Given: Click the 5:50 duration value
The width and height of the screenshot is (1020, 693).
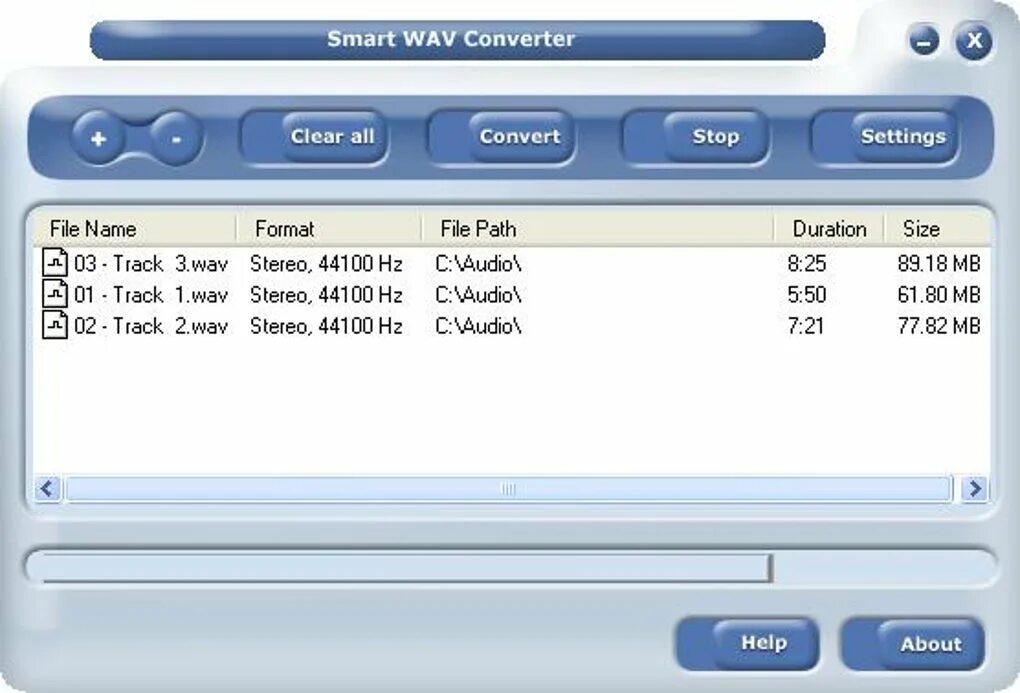Looking at the screenshot, I should [807, 295].
